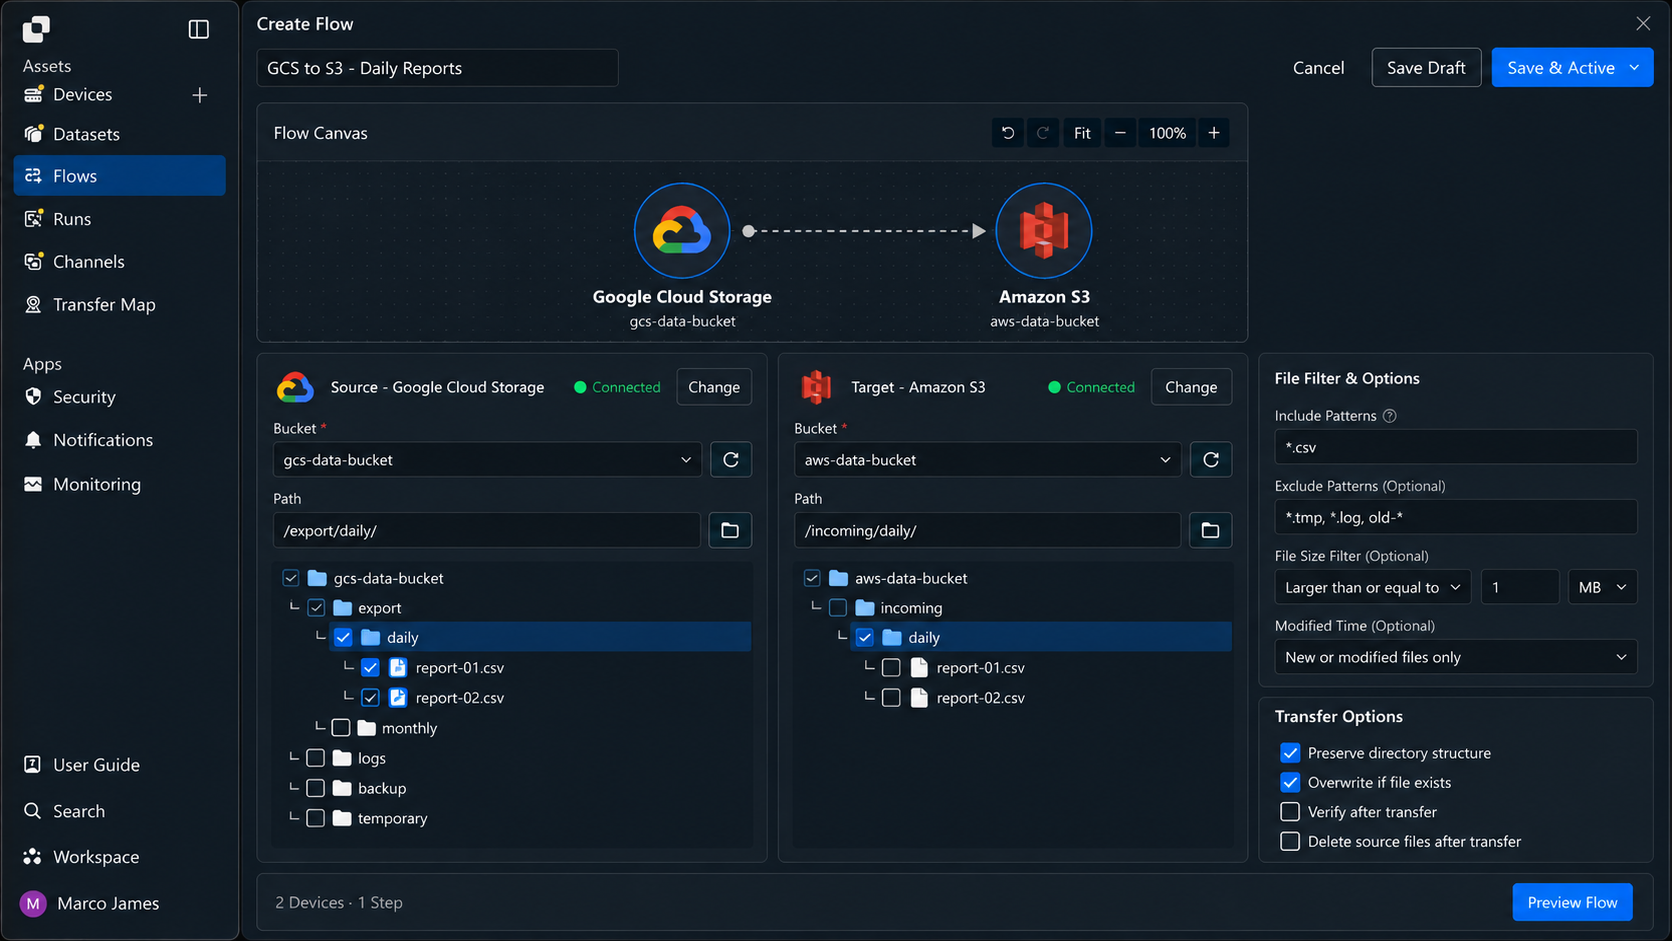This screenshot has width=1672, height=941.
Task: Edit the flow name field
Action: click(437, 68)
